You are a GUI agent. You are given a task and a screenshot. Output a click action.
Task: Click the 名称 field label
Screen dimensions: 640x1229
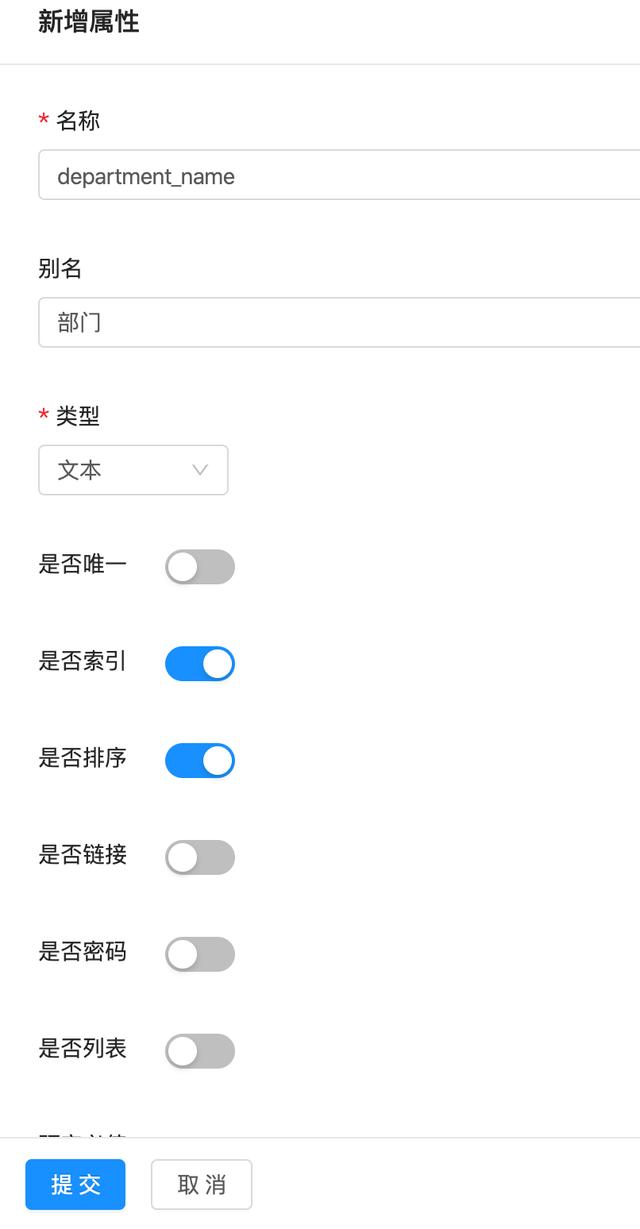[x=78, y=121]
